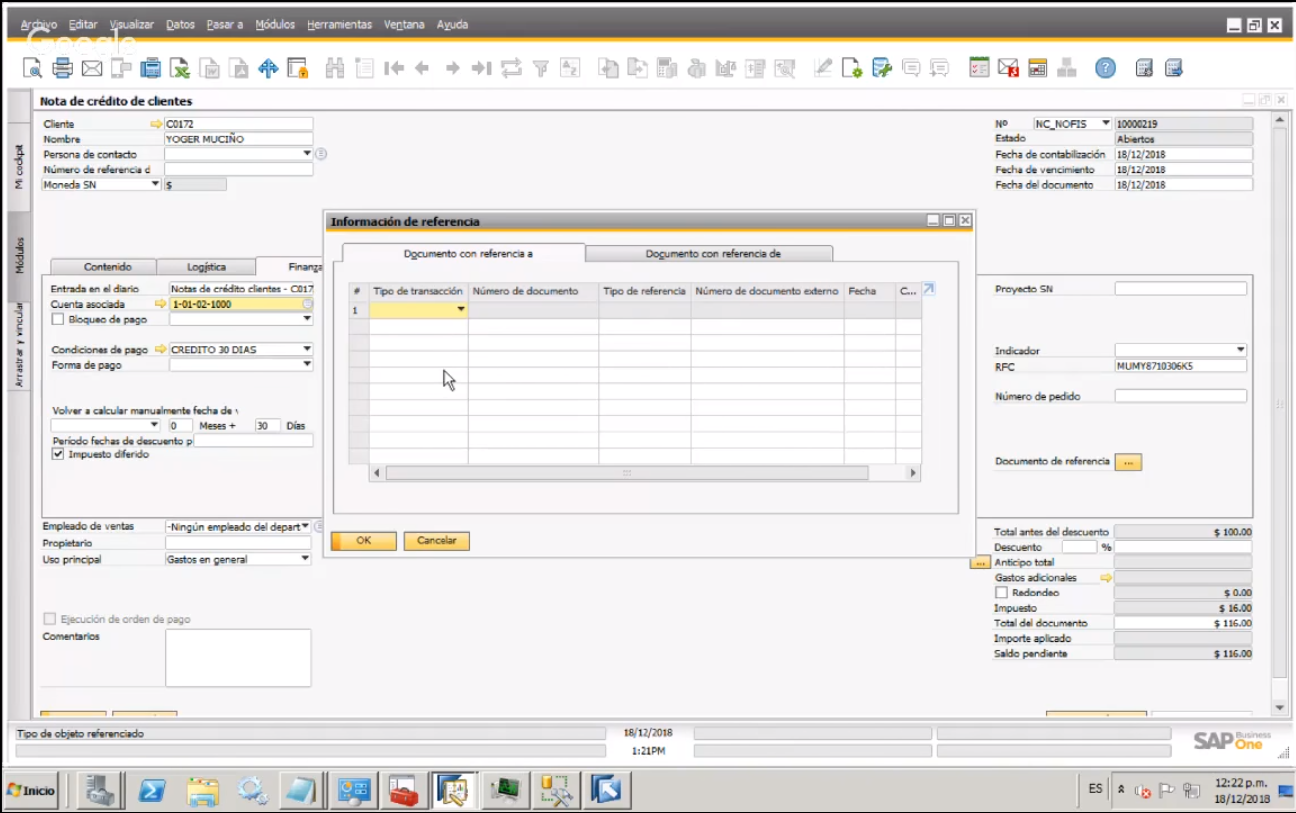The image size is (1296, 813).
Task: Click the Refresh Record toolbar icon
Action: pos(512,67)
